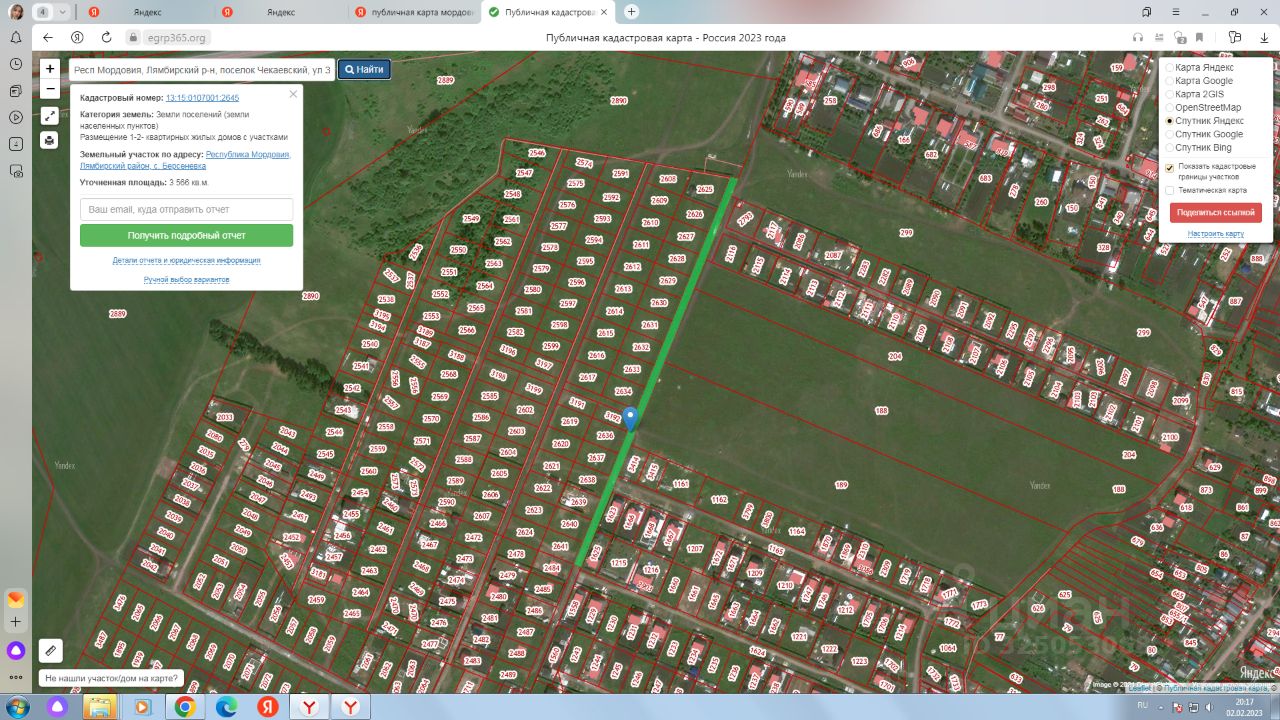Click Получить подробный отчет button
Image resolution: width=1280 pixels, height=720 pixels.
click(186, 235)
